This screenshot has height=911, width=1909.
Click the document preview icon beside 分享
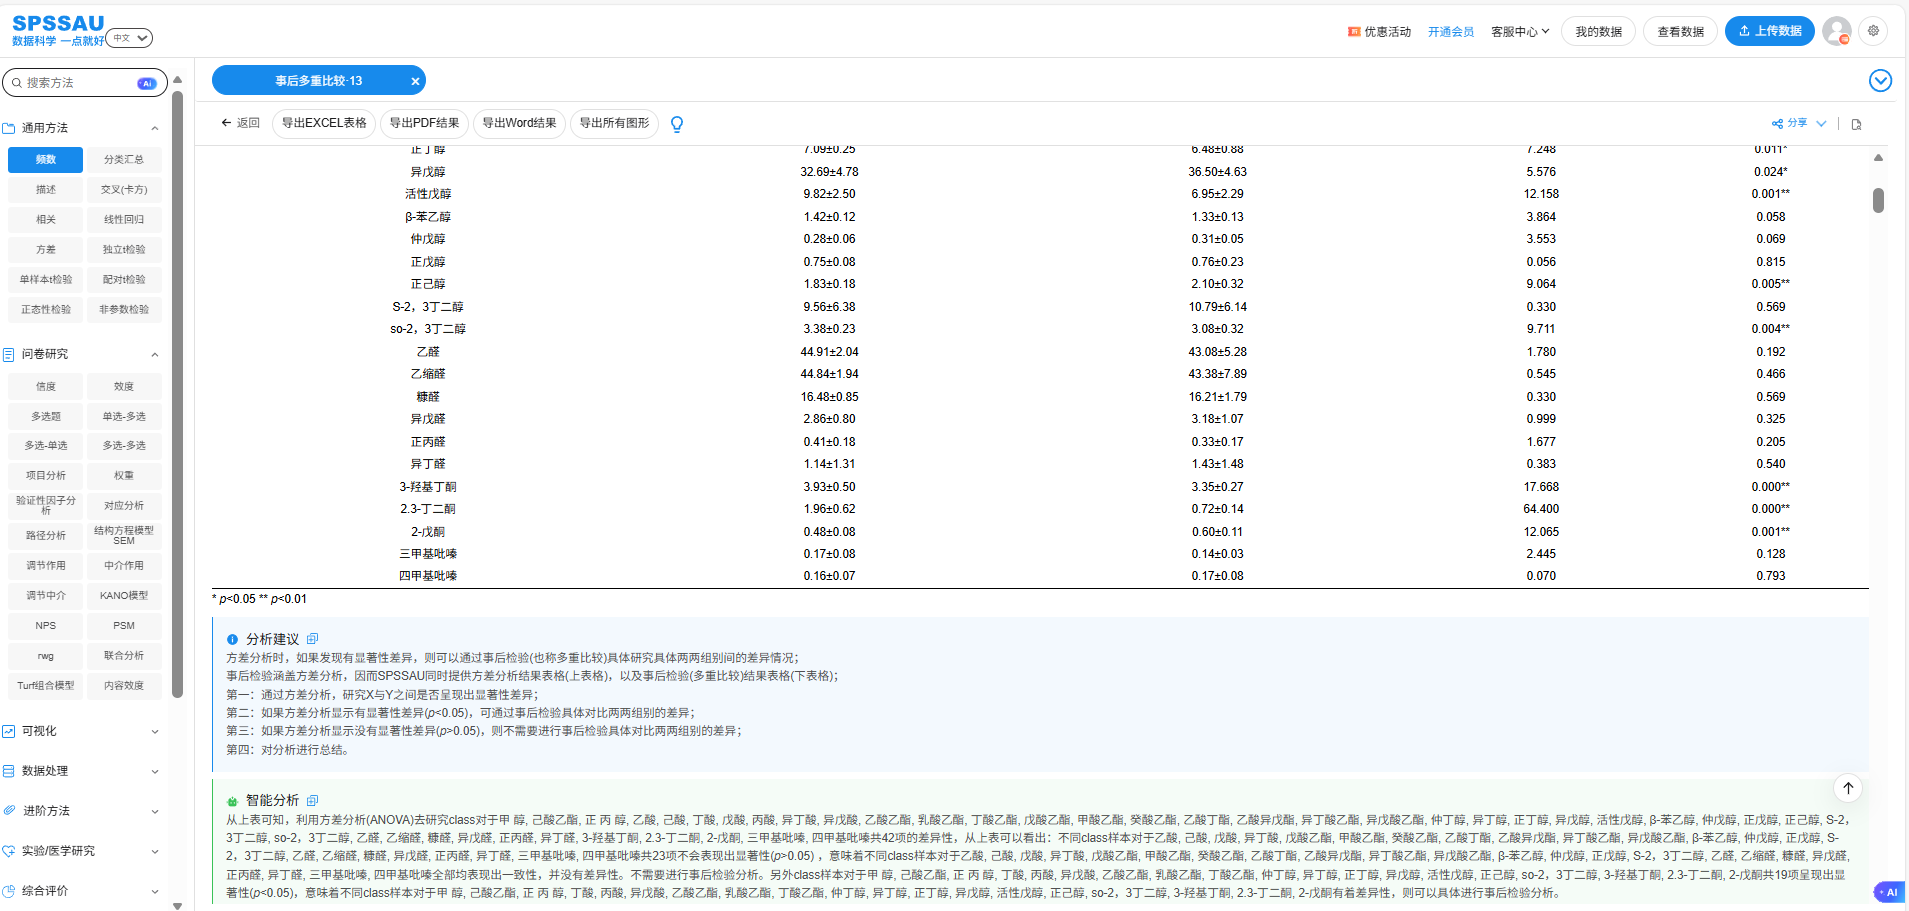click(x=1857, y=124)
